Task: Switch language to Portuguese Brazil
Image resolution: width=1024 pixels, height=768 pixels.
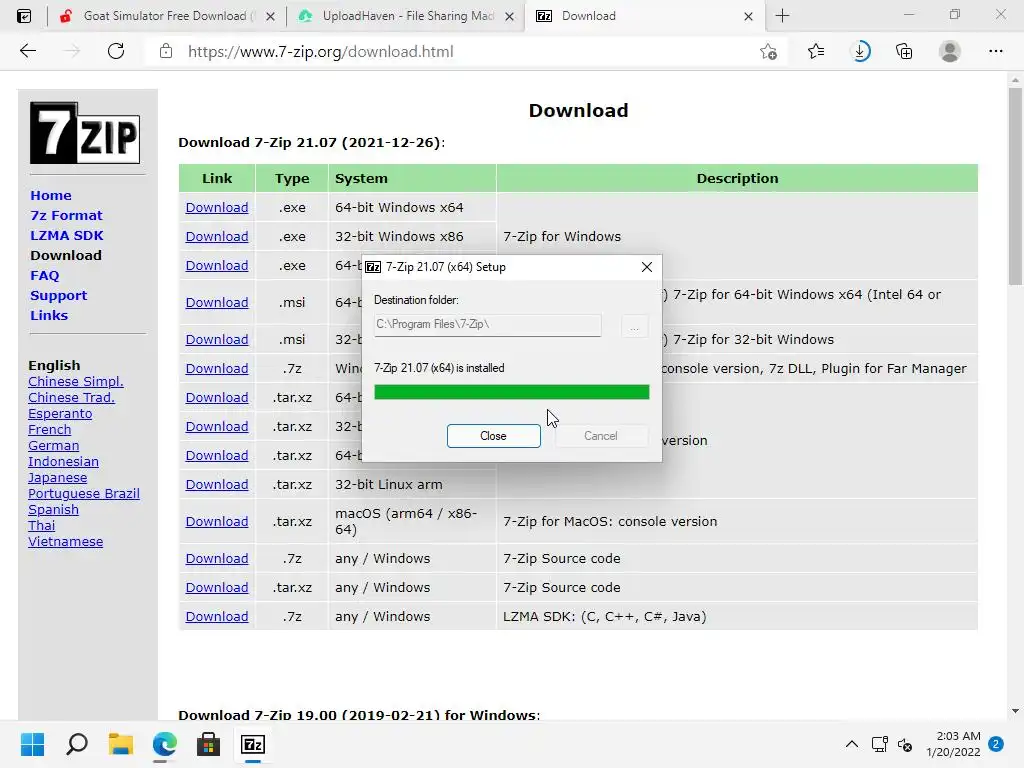Action: tap(84, 494)
